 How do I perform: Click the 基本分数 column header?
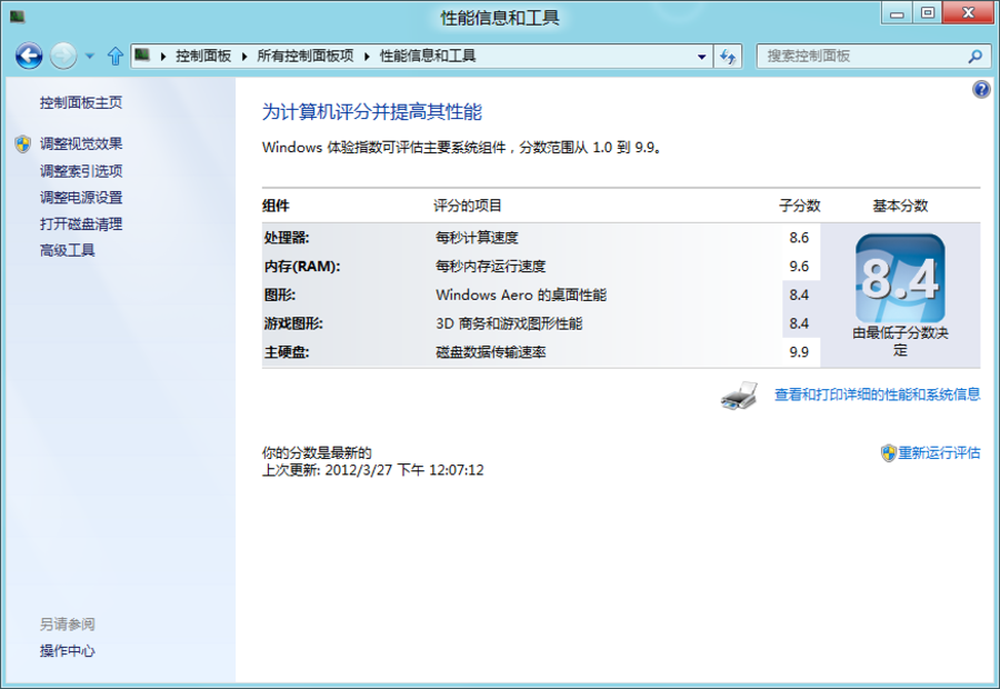click(900, 206)
